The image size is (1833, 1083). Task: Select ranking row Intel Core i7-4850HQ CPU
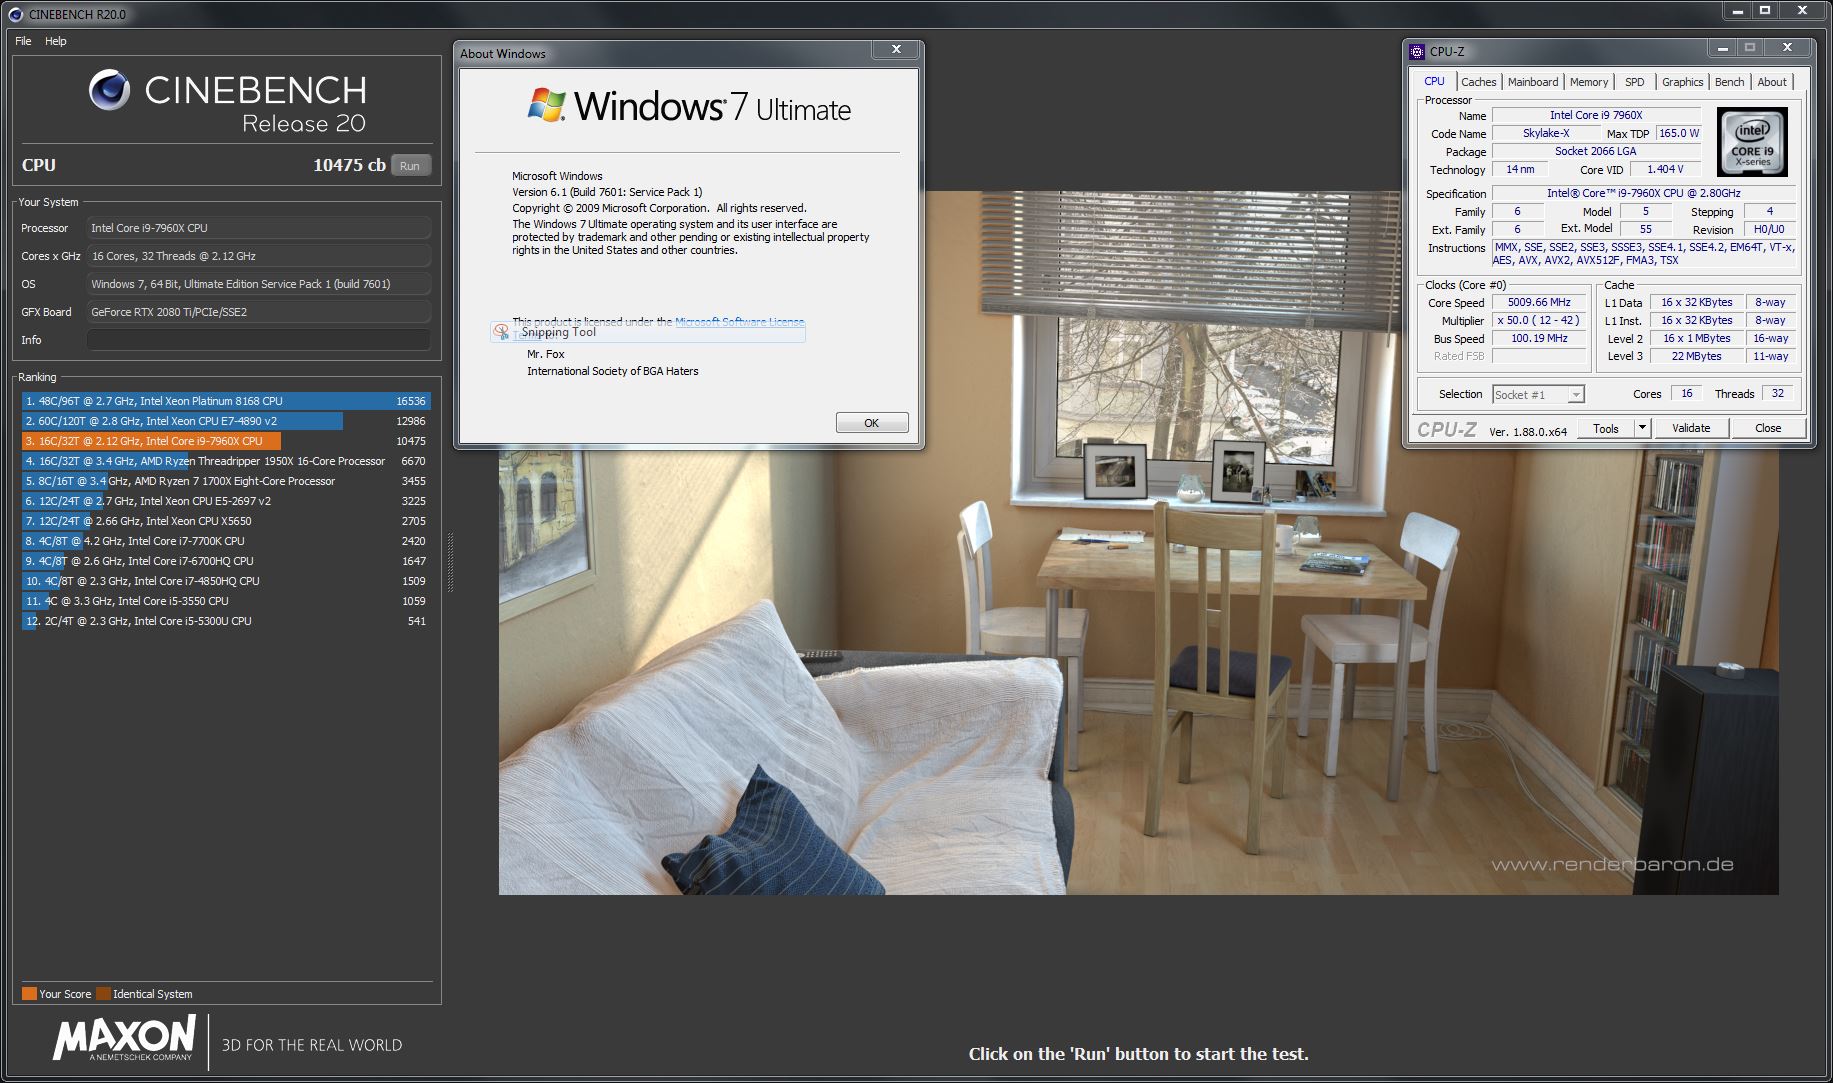pyautogui.click(x=226, y=581)
